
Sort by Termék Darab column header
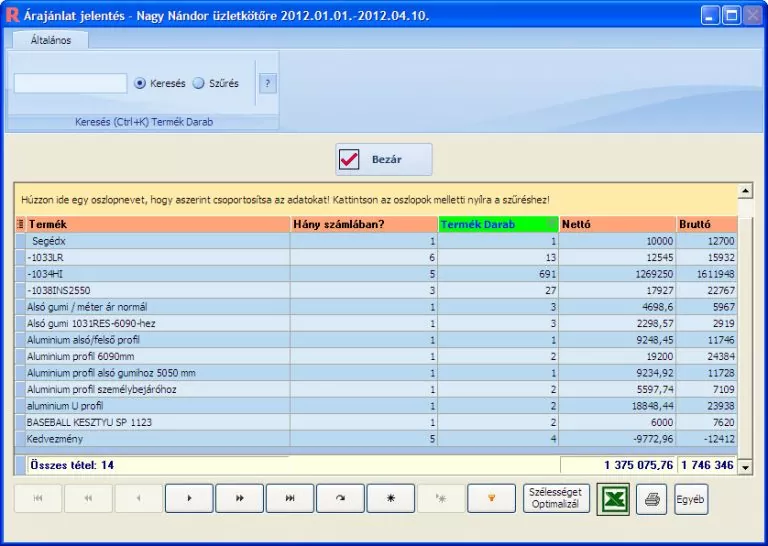[497, 225]
